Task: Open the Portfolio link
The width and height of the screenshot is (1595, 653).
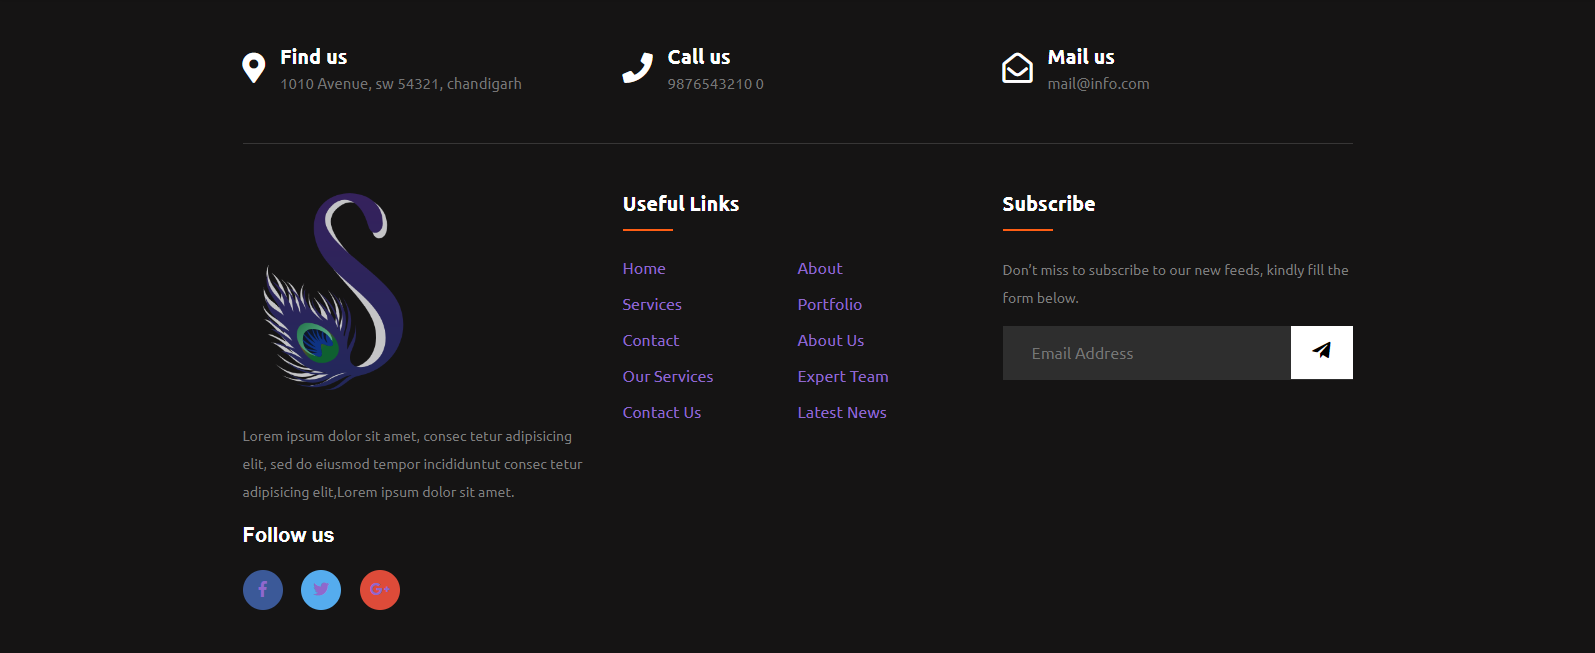Action: point(830,305)
